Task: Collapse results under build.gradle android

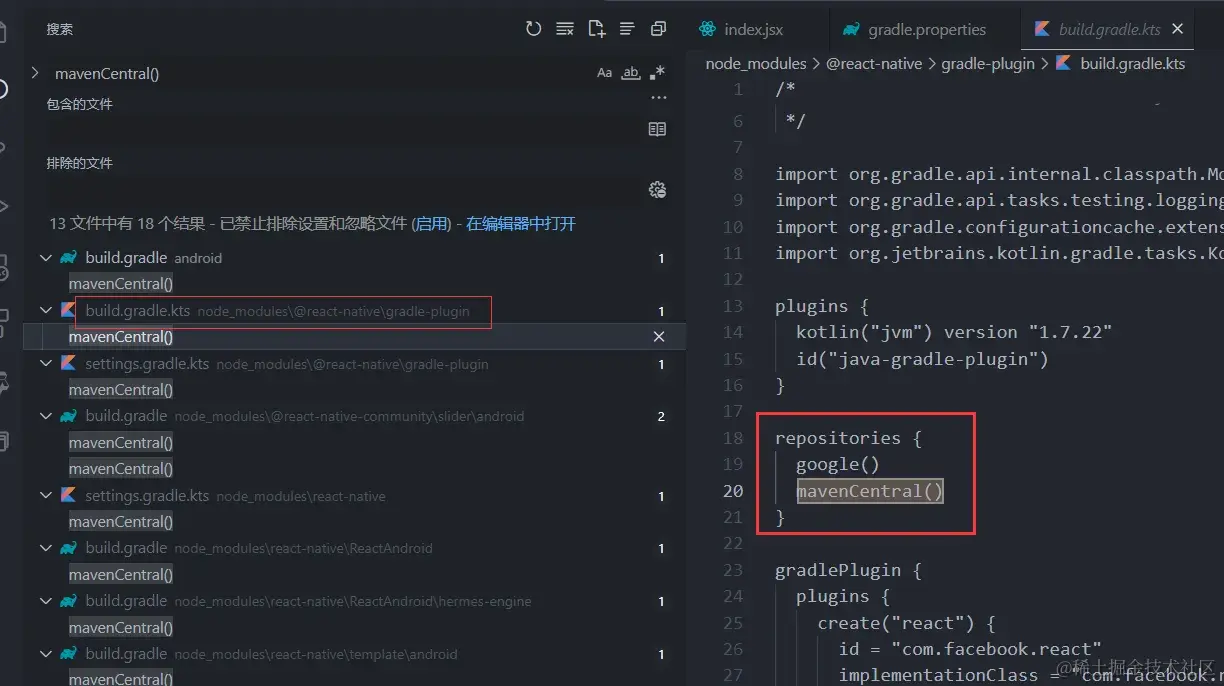Action: tap(45, 257)
